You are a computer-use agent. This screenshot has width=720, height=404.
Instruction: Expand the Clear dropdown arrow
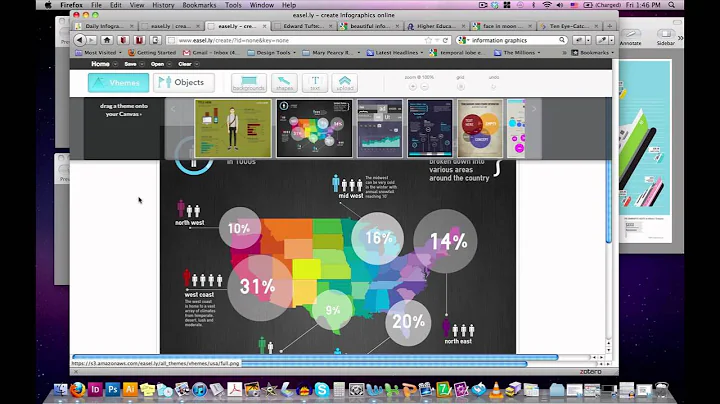(x=197, y=64)
